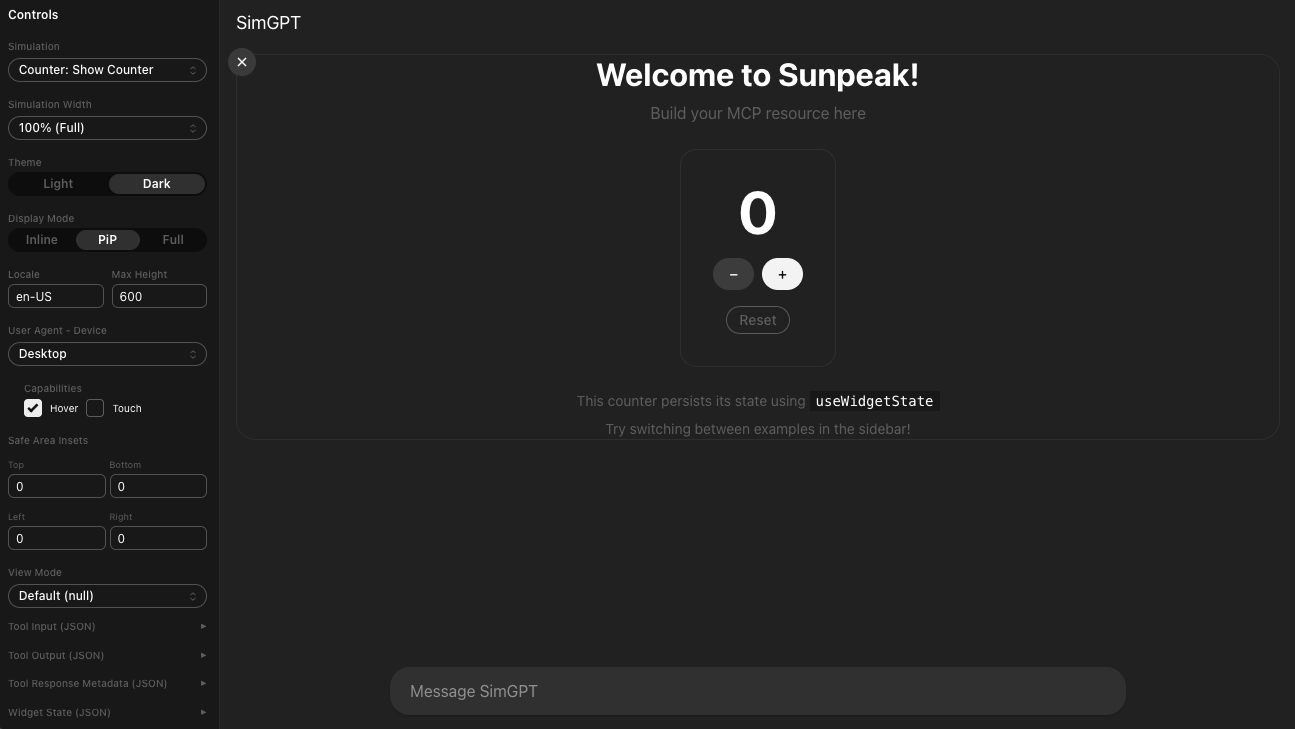Viewport: 1295px width, 729px height.
Task: Close the PiP widget with X icon
Action: 242,62
